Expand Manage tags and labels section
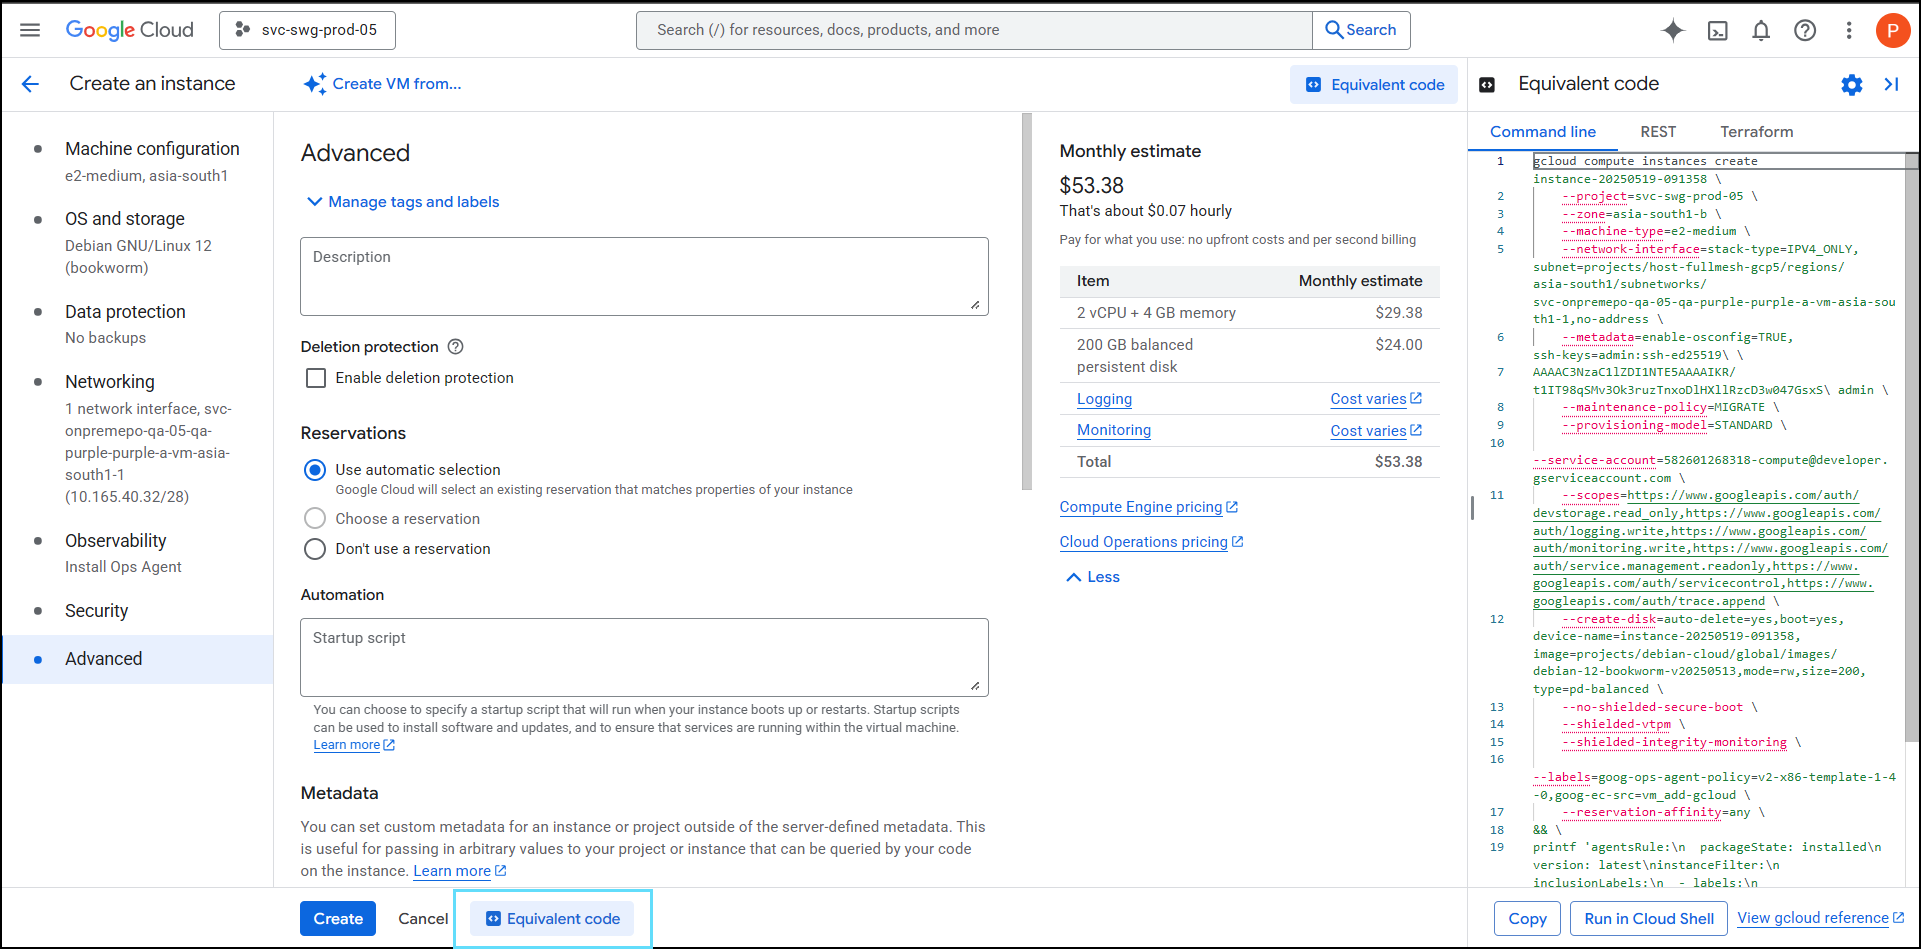 coord(403,202)
